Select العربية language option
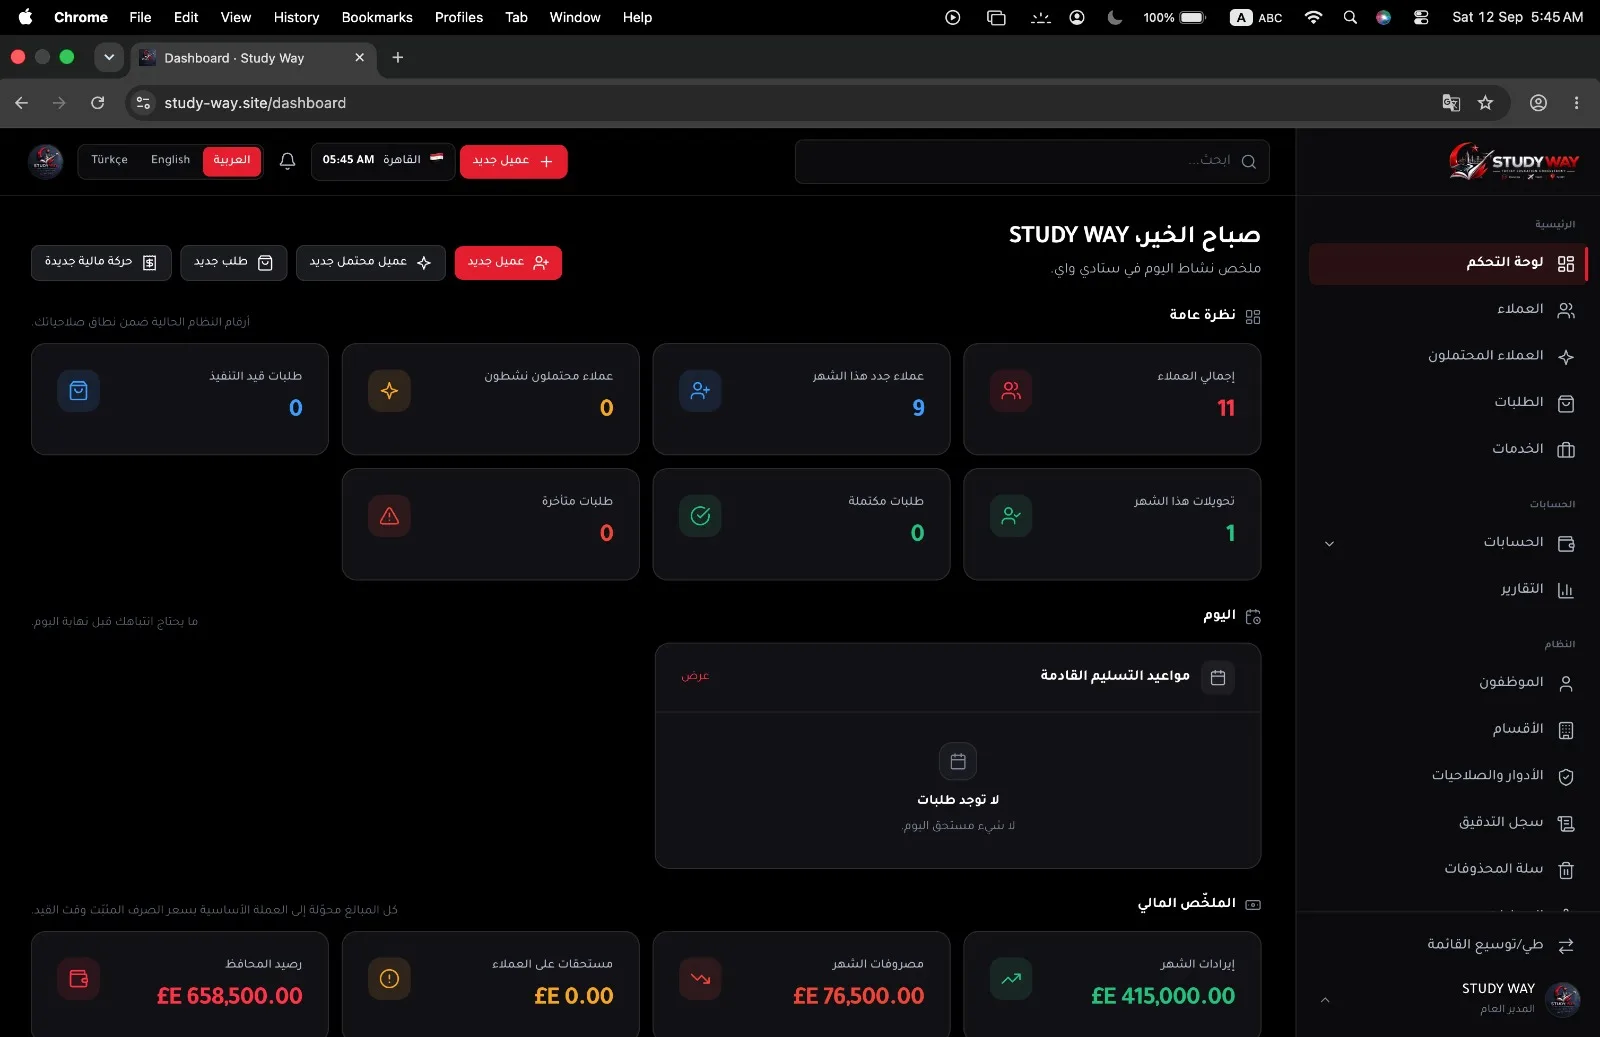The image size is (1600, 1037). [232, 161]
